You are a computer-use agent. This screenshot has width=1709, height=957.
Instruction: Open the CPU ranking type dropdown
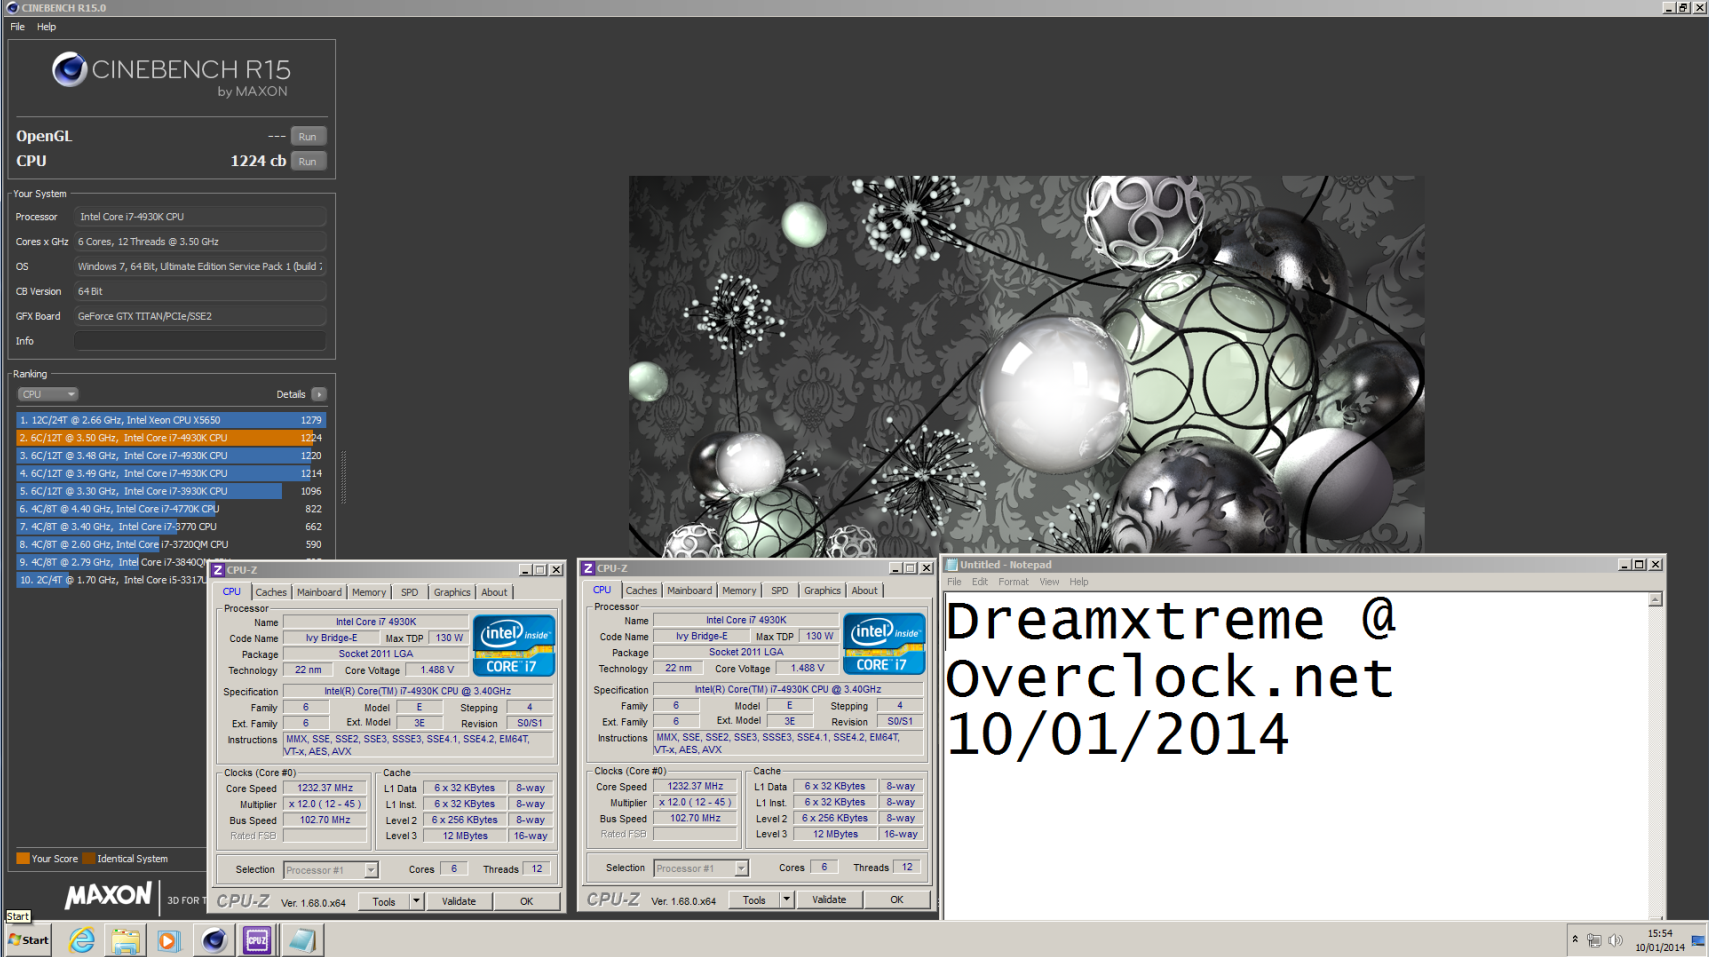point(47,394)
